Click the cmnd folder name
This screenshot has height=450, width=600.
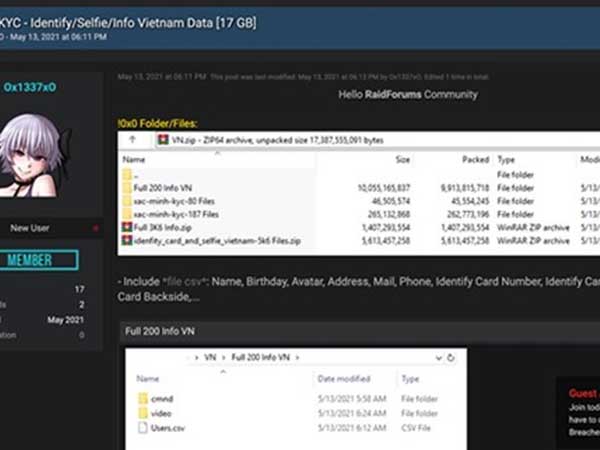click(x=162, y=399)
